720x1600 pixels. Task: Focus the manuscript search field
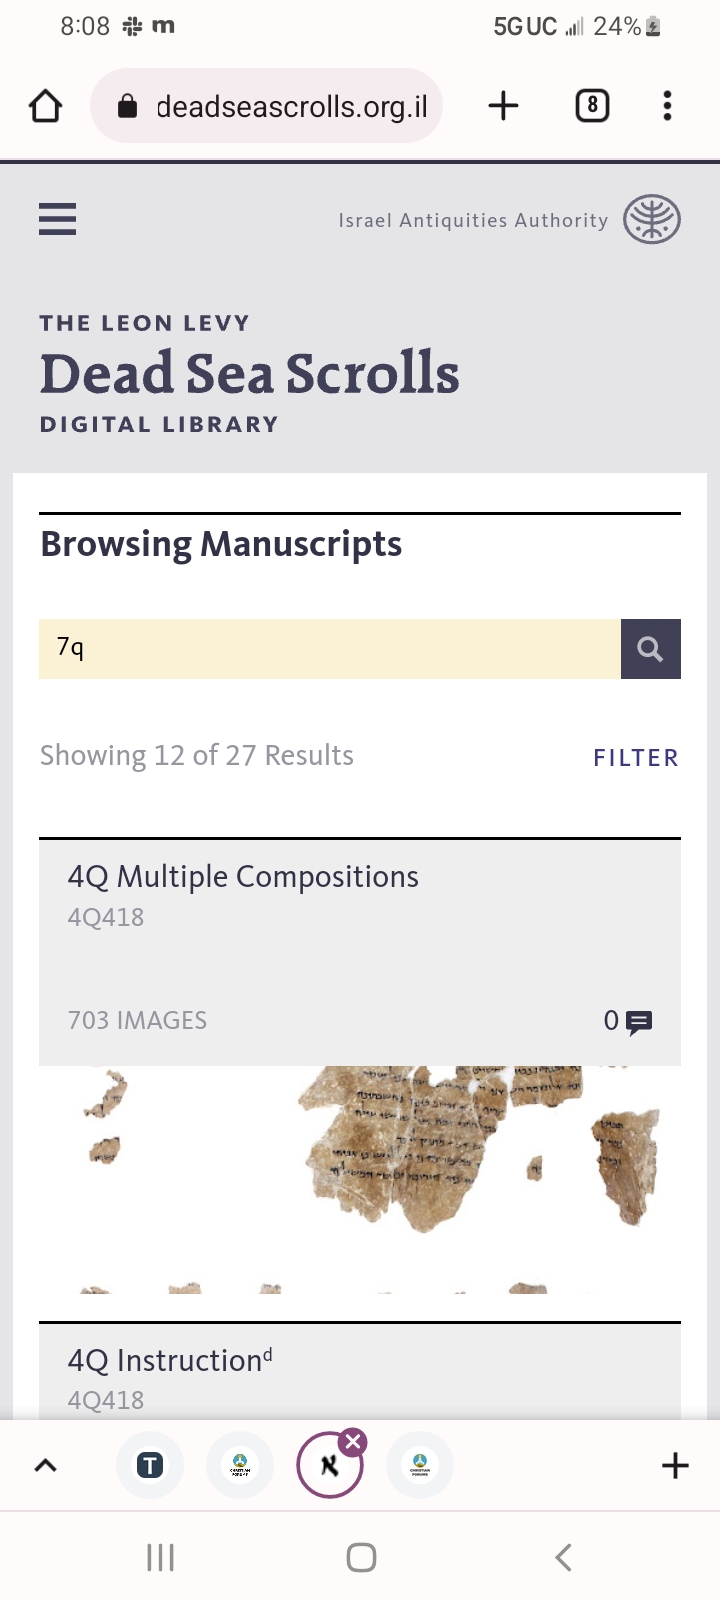click(330, 649)
